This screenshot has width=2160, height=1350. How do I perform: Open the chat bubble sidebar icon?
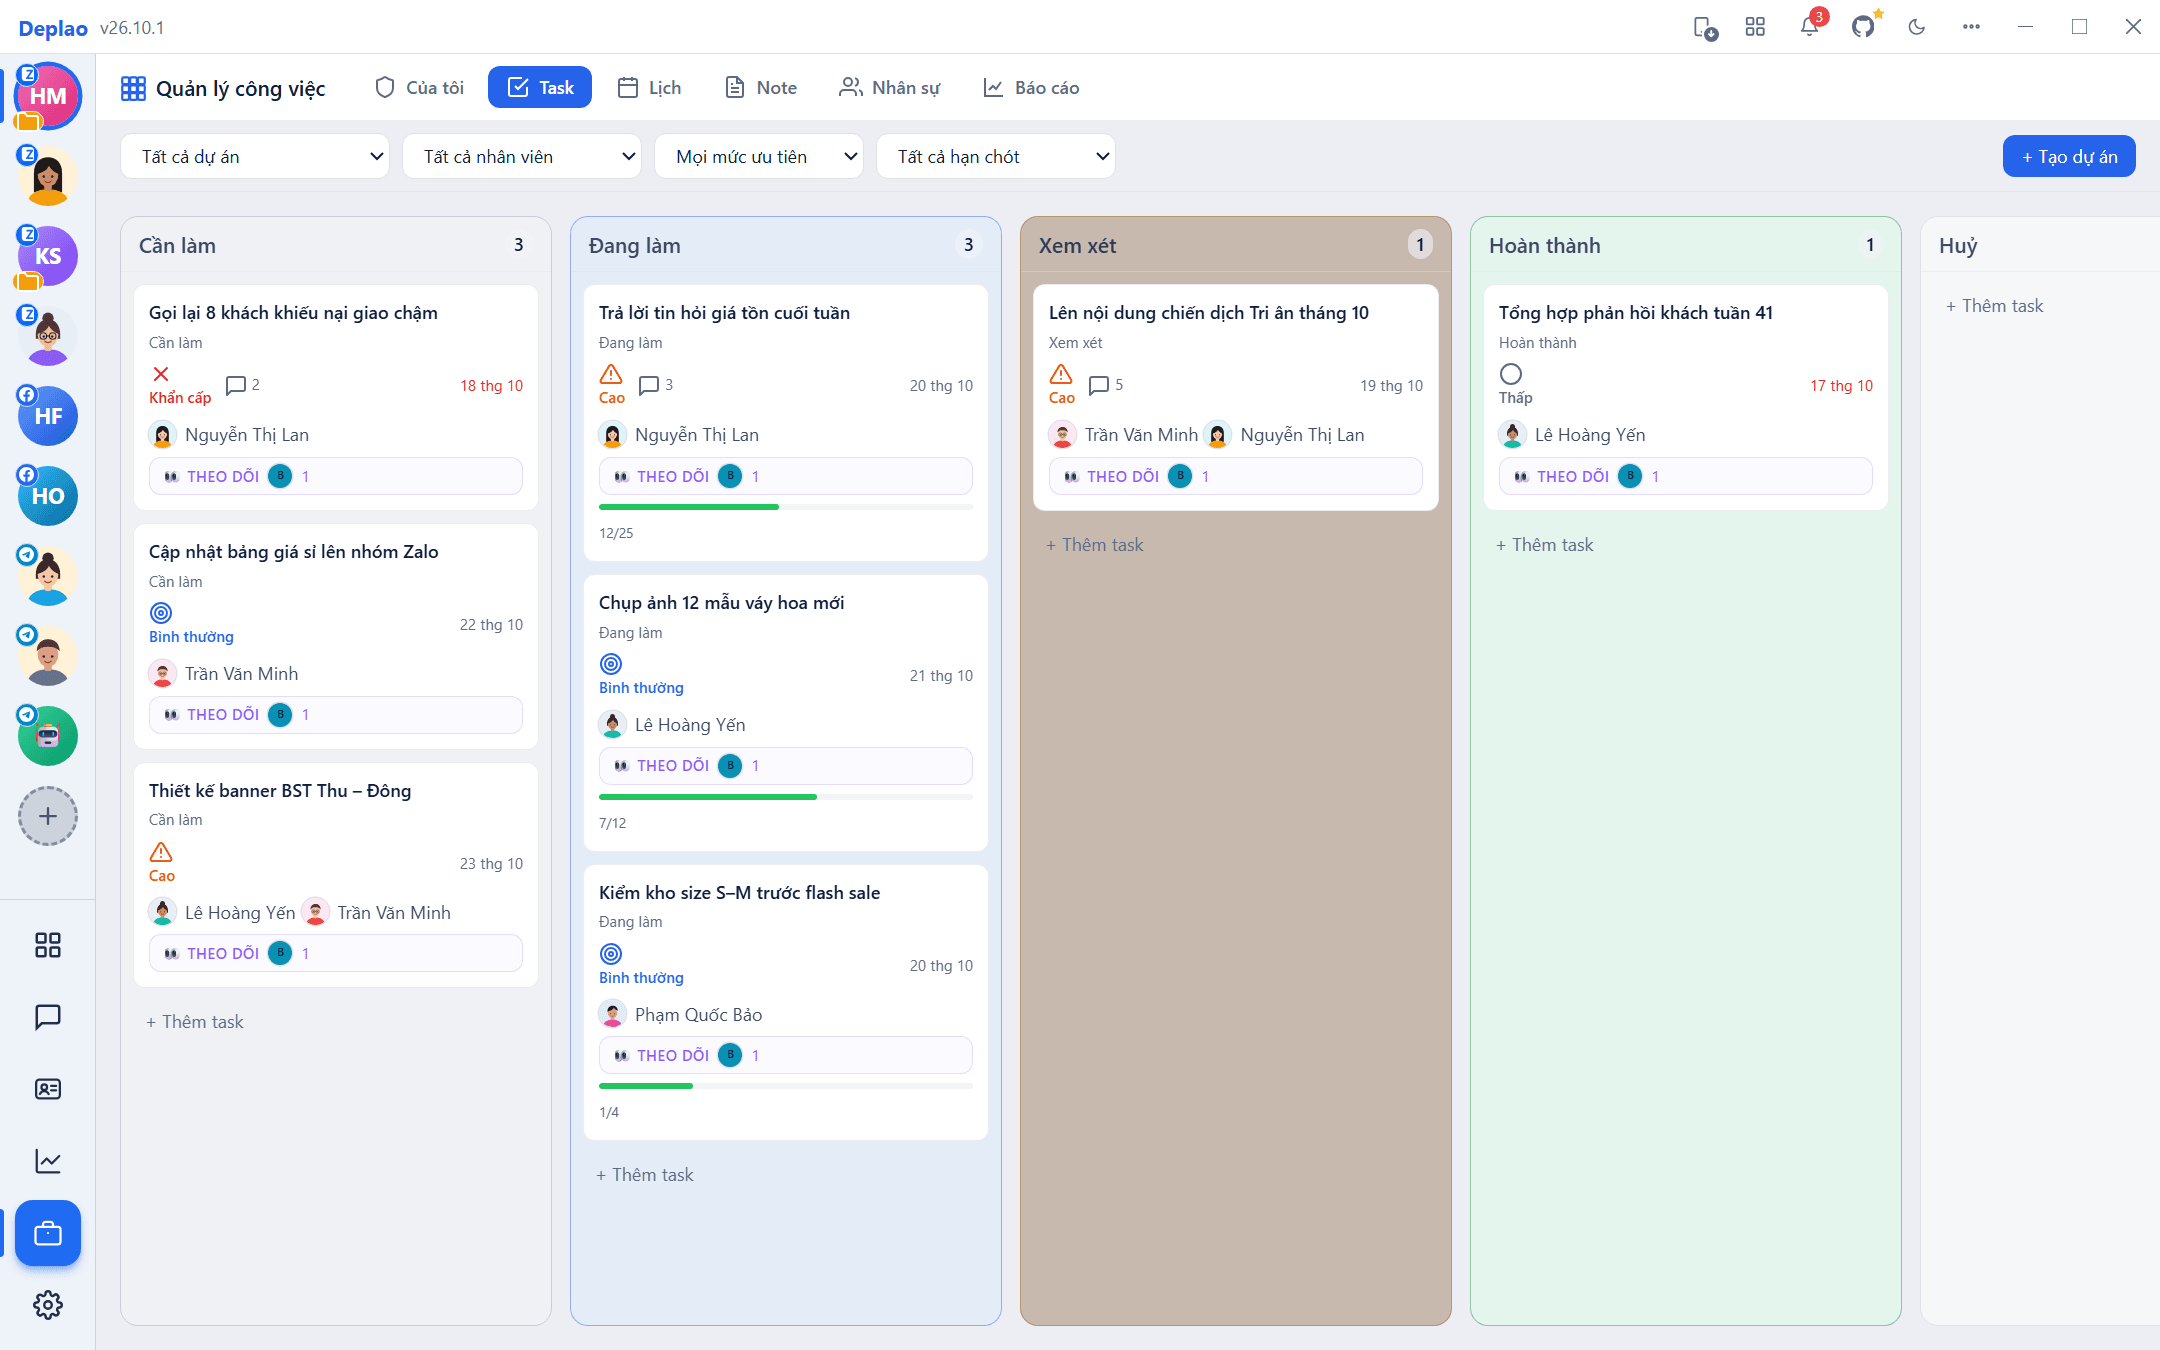(48, 1017)
